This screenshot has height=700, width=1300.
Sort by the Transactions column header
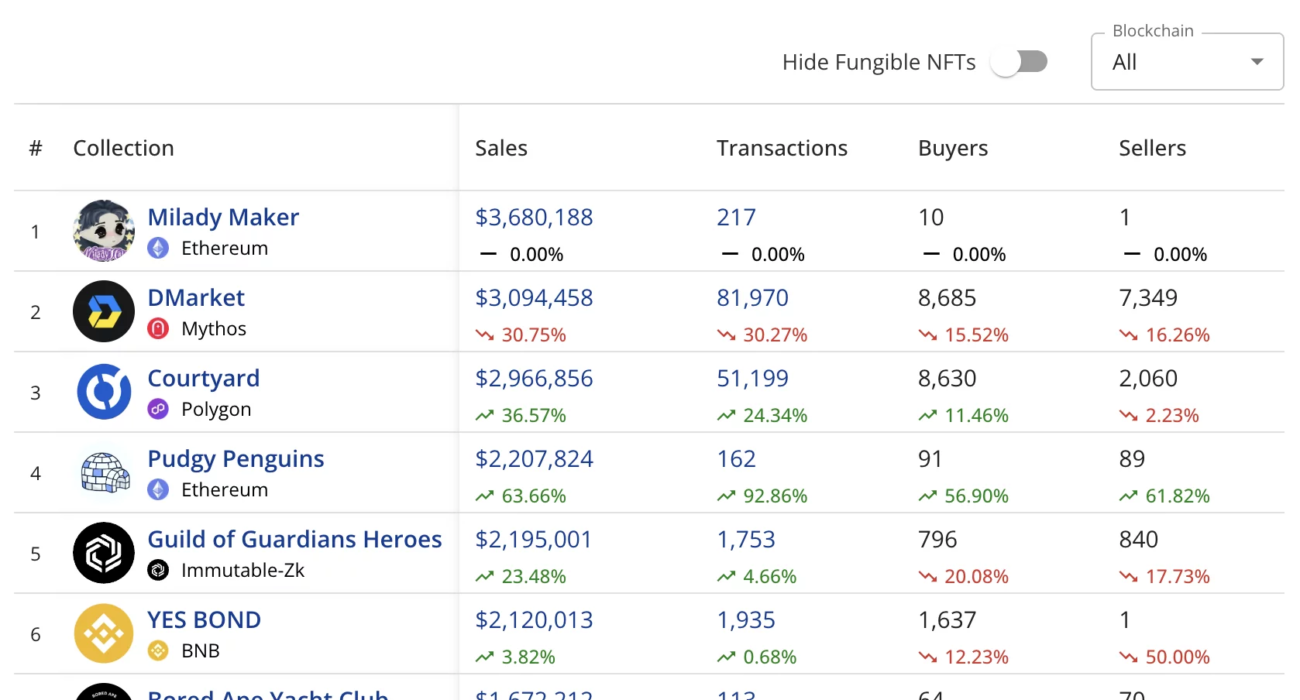coord(781,148)
